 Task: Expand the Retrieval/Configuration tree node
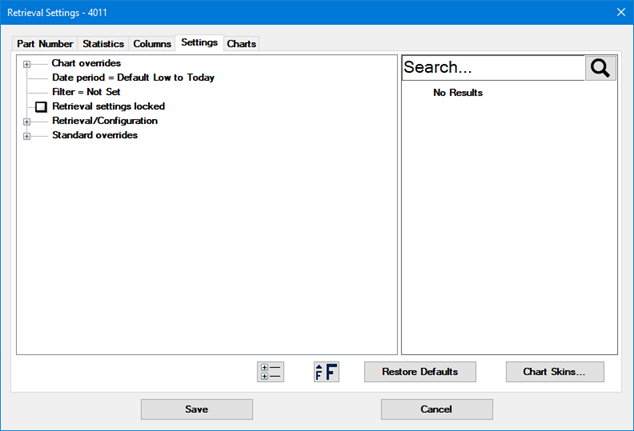point(27,121)
